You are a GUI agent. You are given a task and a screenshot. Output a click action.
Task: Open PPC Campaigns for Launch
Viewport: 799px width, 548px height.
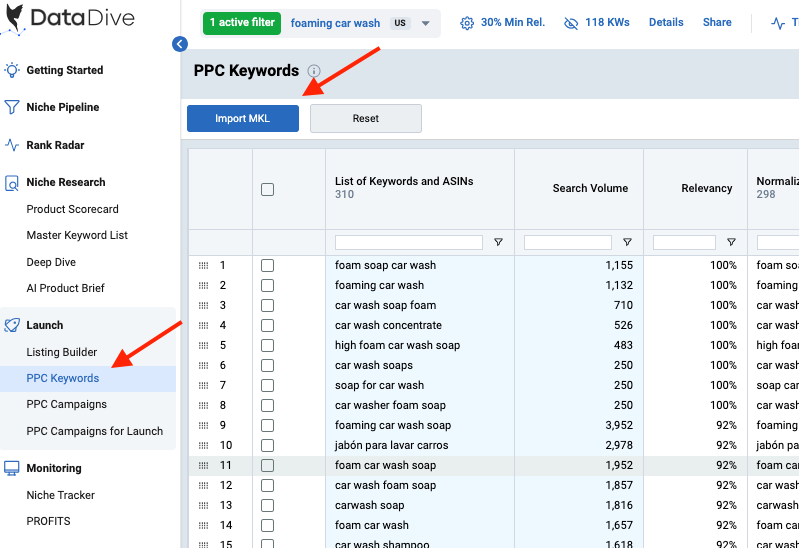pos(95,431)
